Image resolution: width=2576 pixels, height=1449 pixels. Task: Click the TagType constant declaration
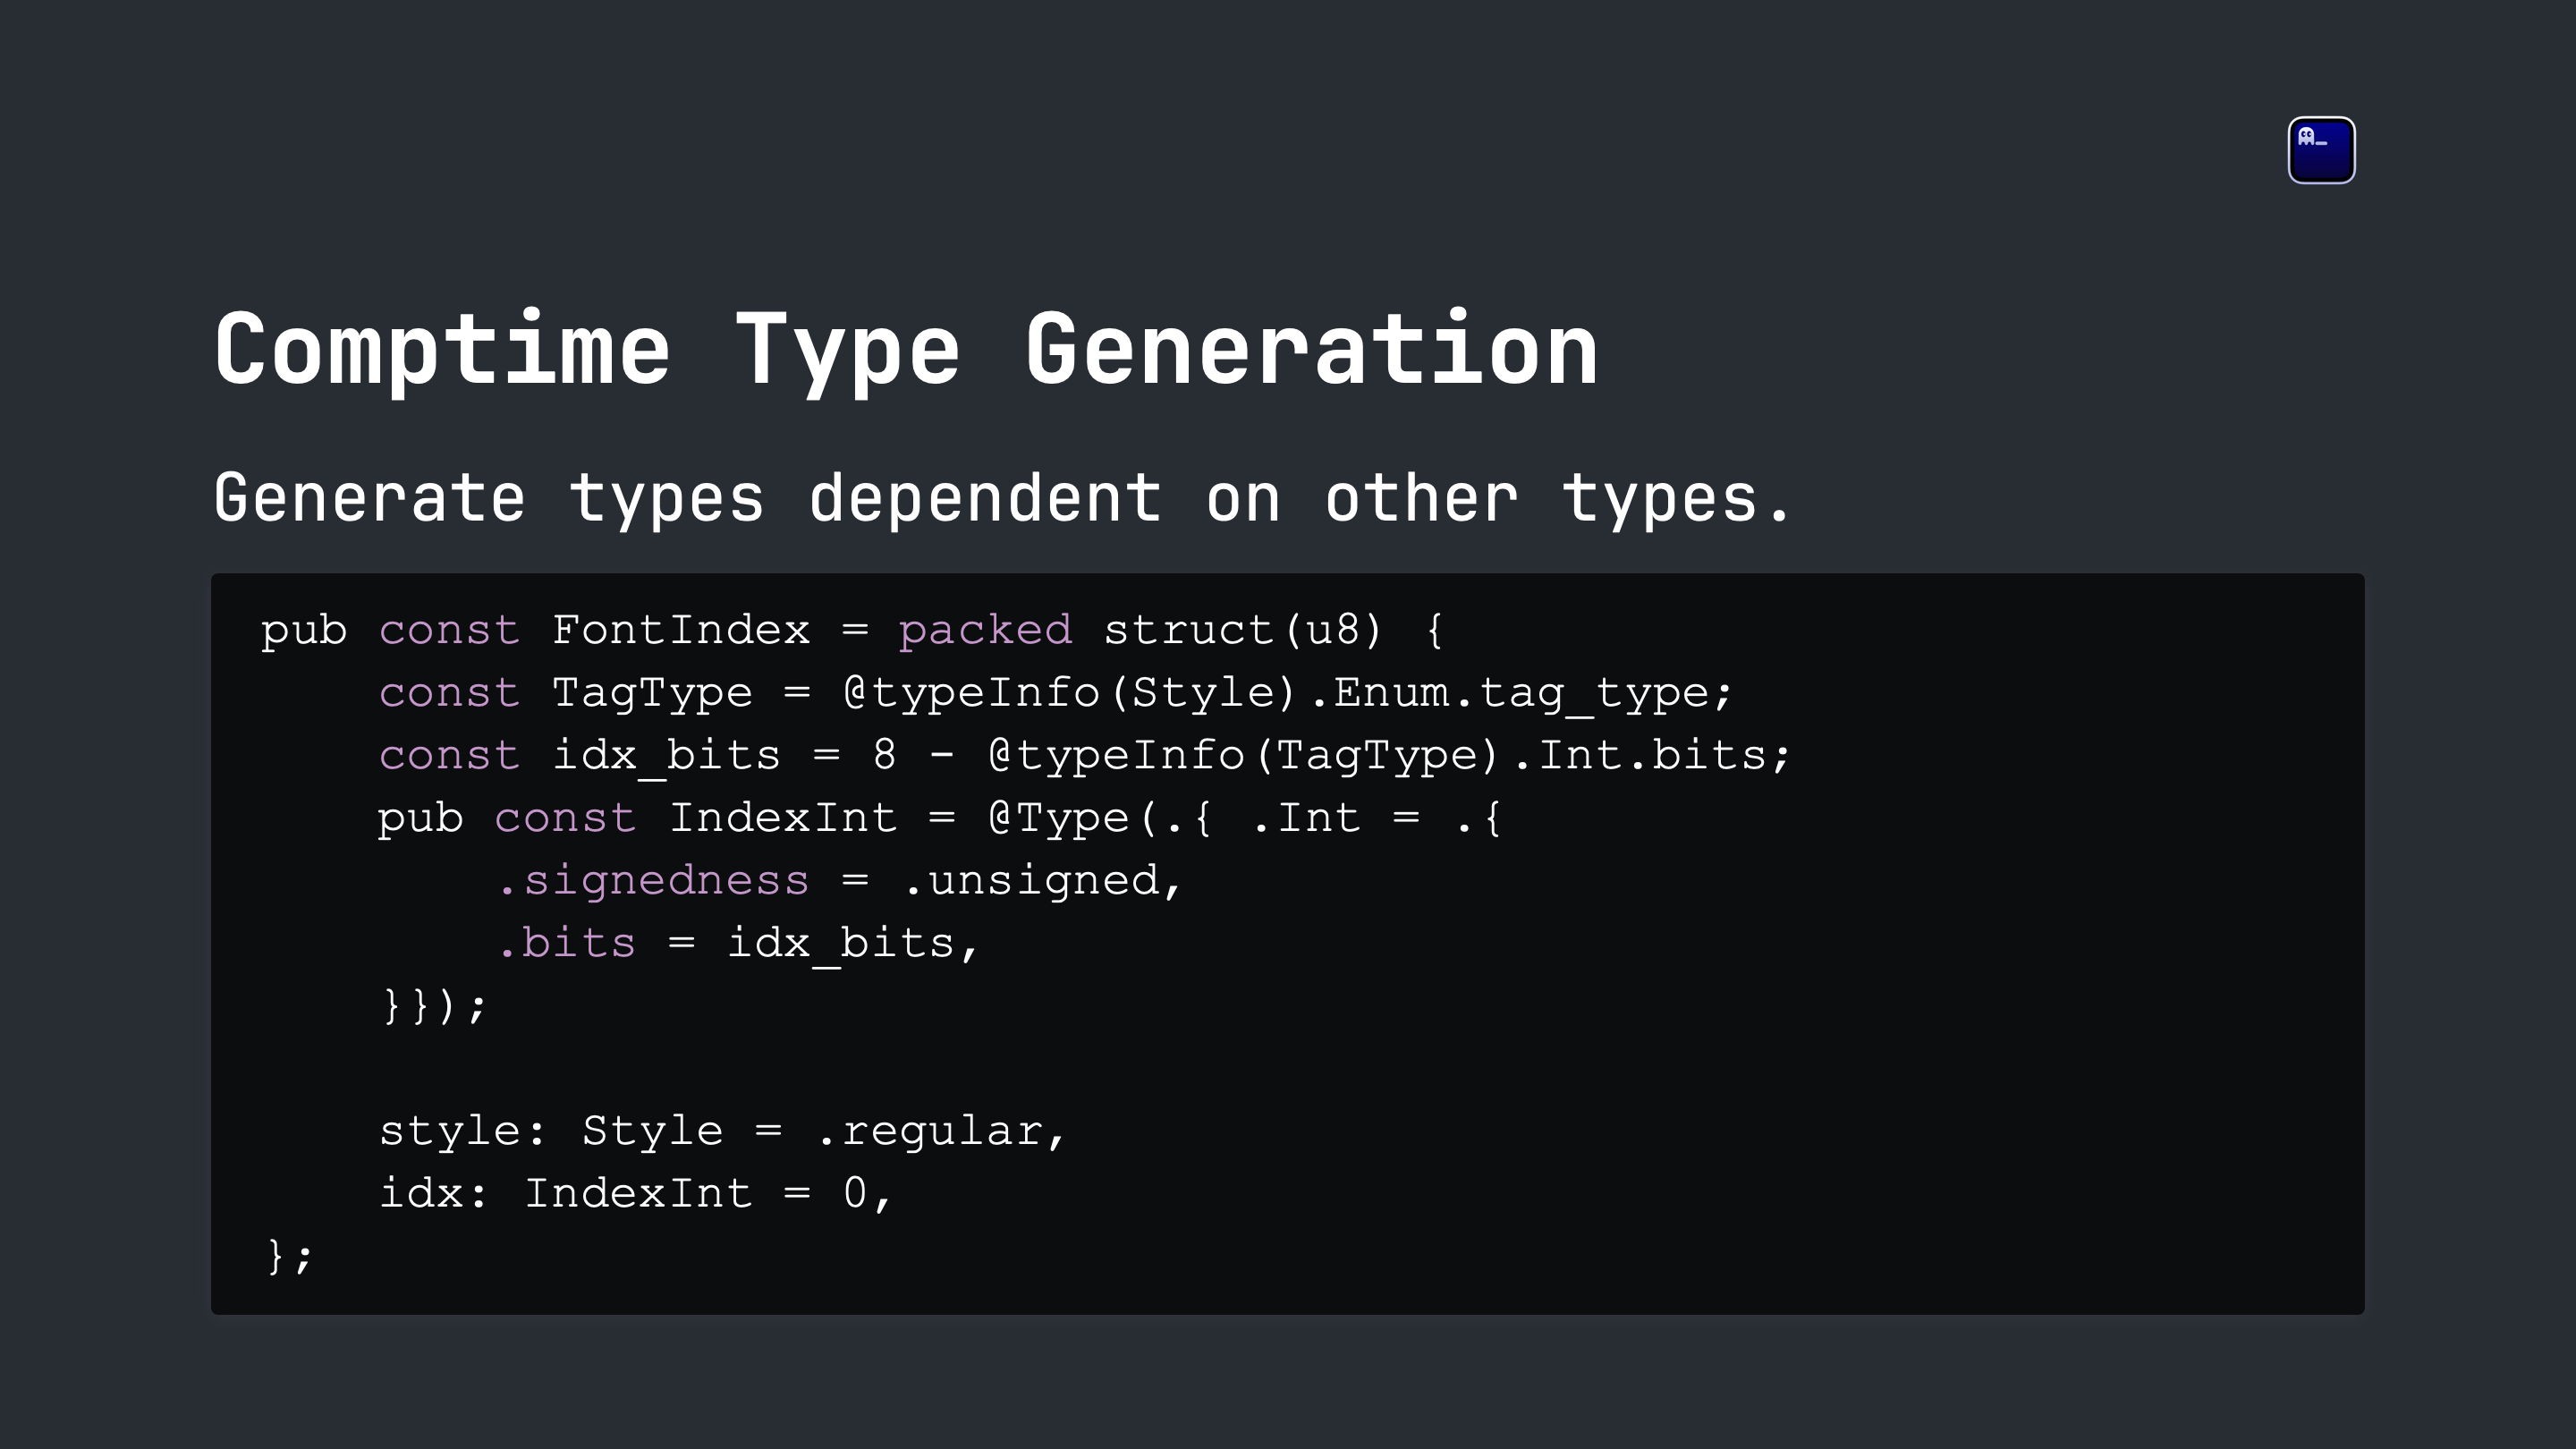click(x=652, y=693)
